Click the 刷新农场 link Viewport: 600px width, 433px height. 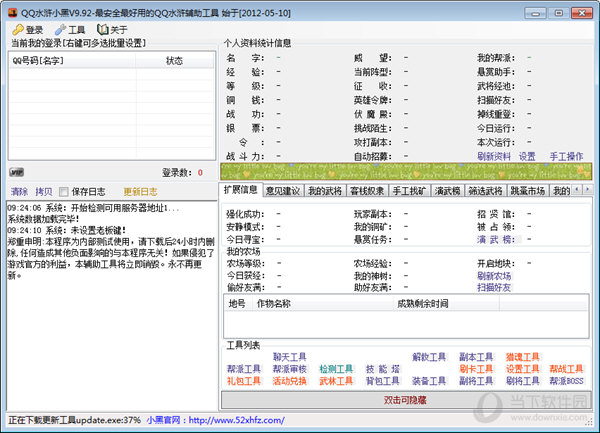click(494, 275)
